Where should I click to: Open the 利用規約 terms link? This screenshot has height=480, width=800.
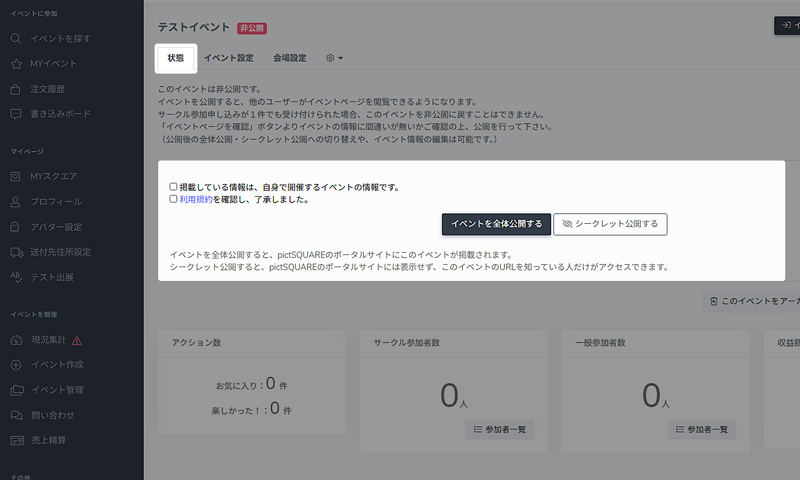click(x=195, y=199)
